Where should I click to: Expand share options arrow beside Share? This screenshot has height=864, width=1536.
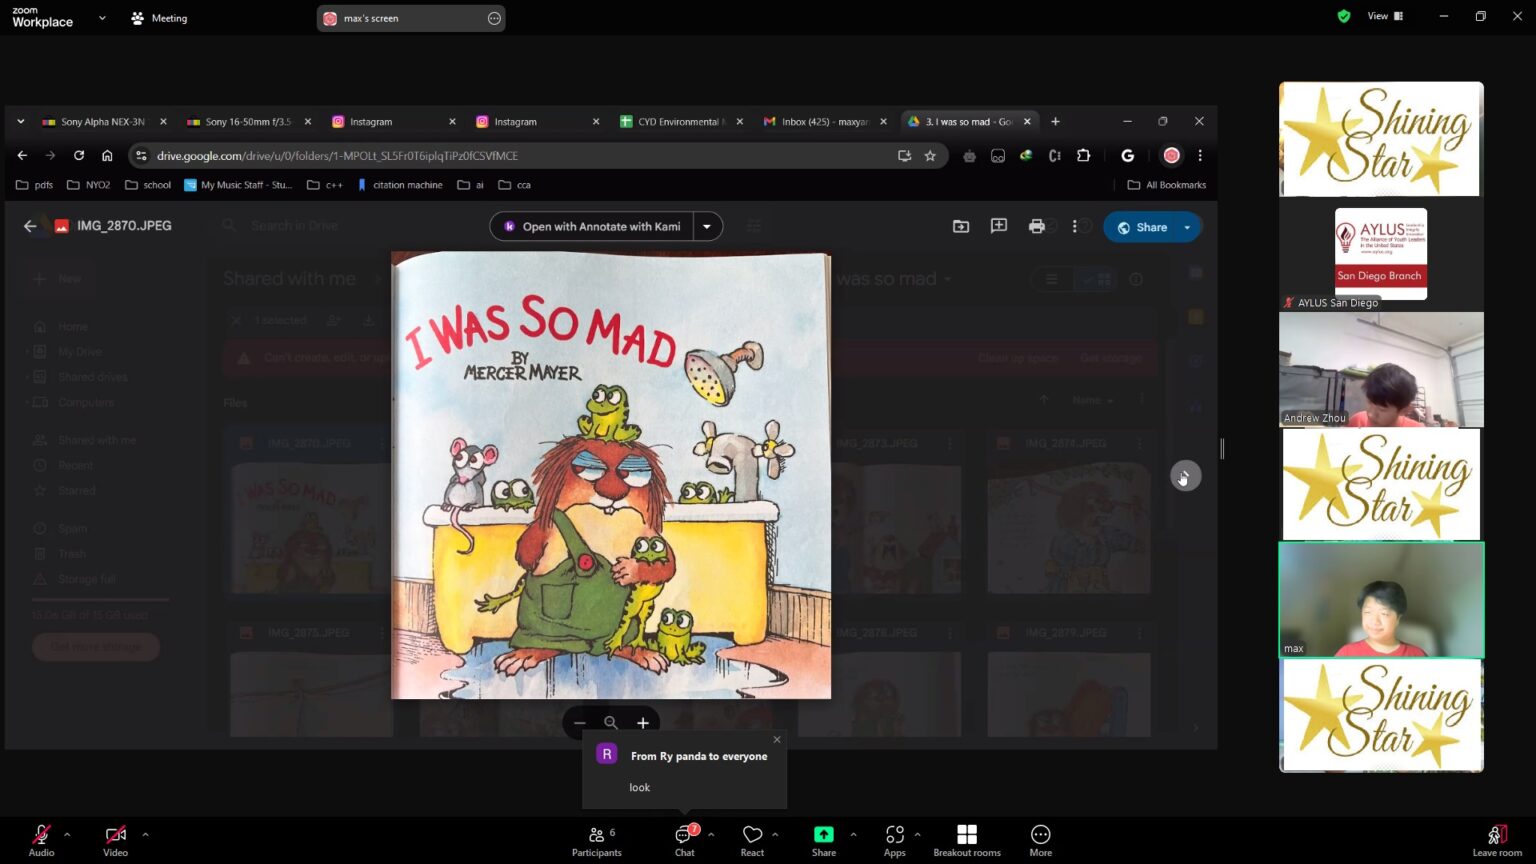pyautogui.click(x=853, y=834)
